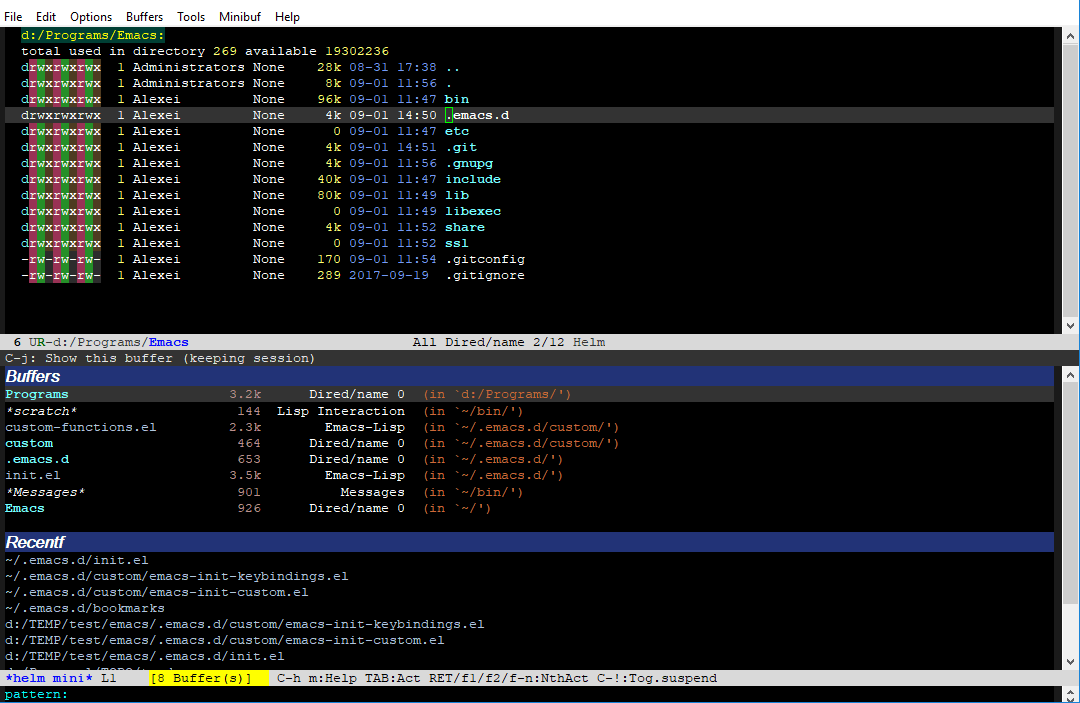Open d:/TEMP/test/emacs/.emacs.d/custom/emacs-init-custom.el
Viewport: 1080px width, 703px height.
pyautogui.click(x=225, y=640)
